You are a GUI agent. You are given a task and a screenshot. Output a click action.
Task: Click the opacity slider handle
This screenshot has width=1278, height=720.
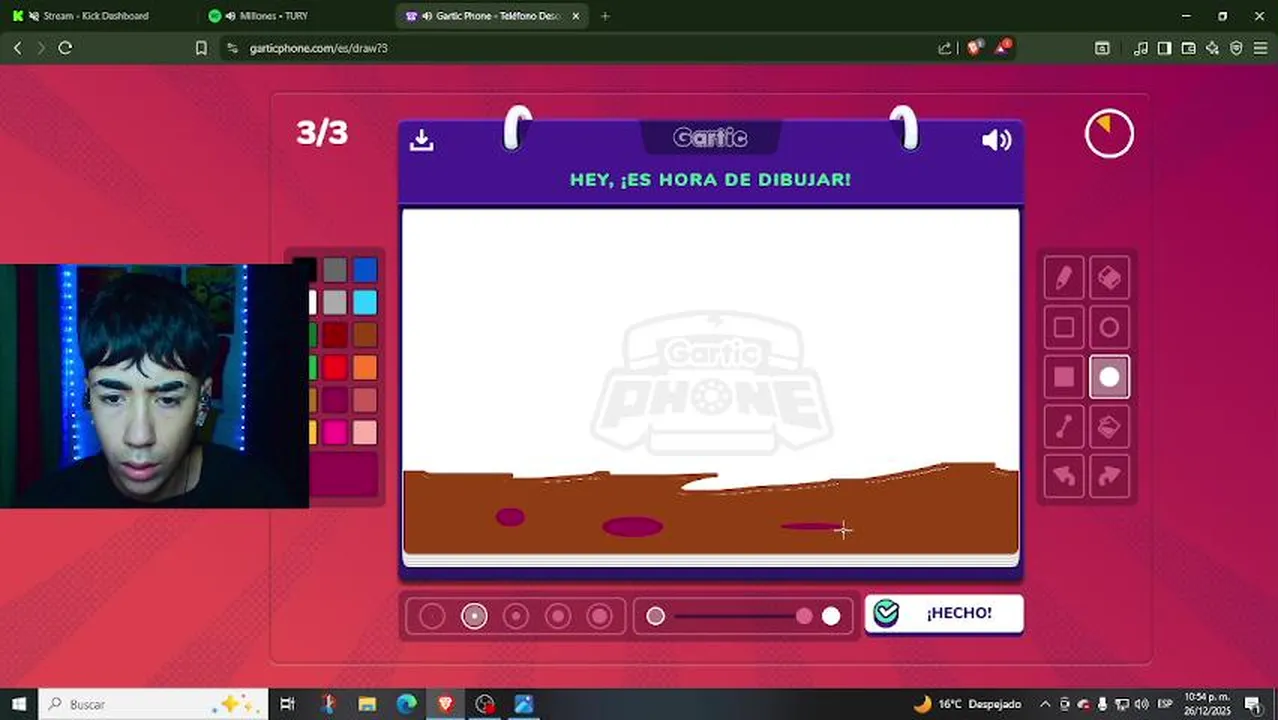tap(804, 616)
